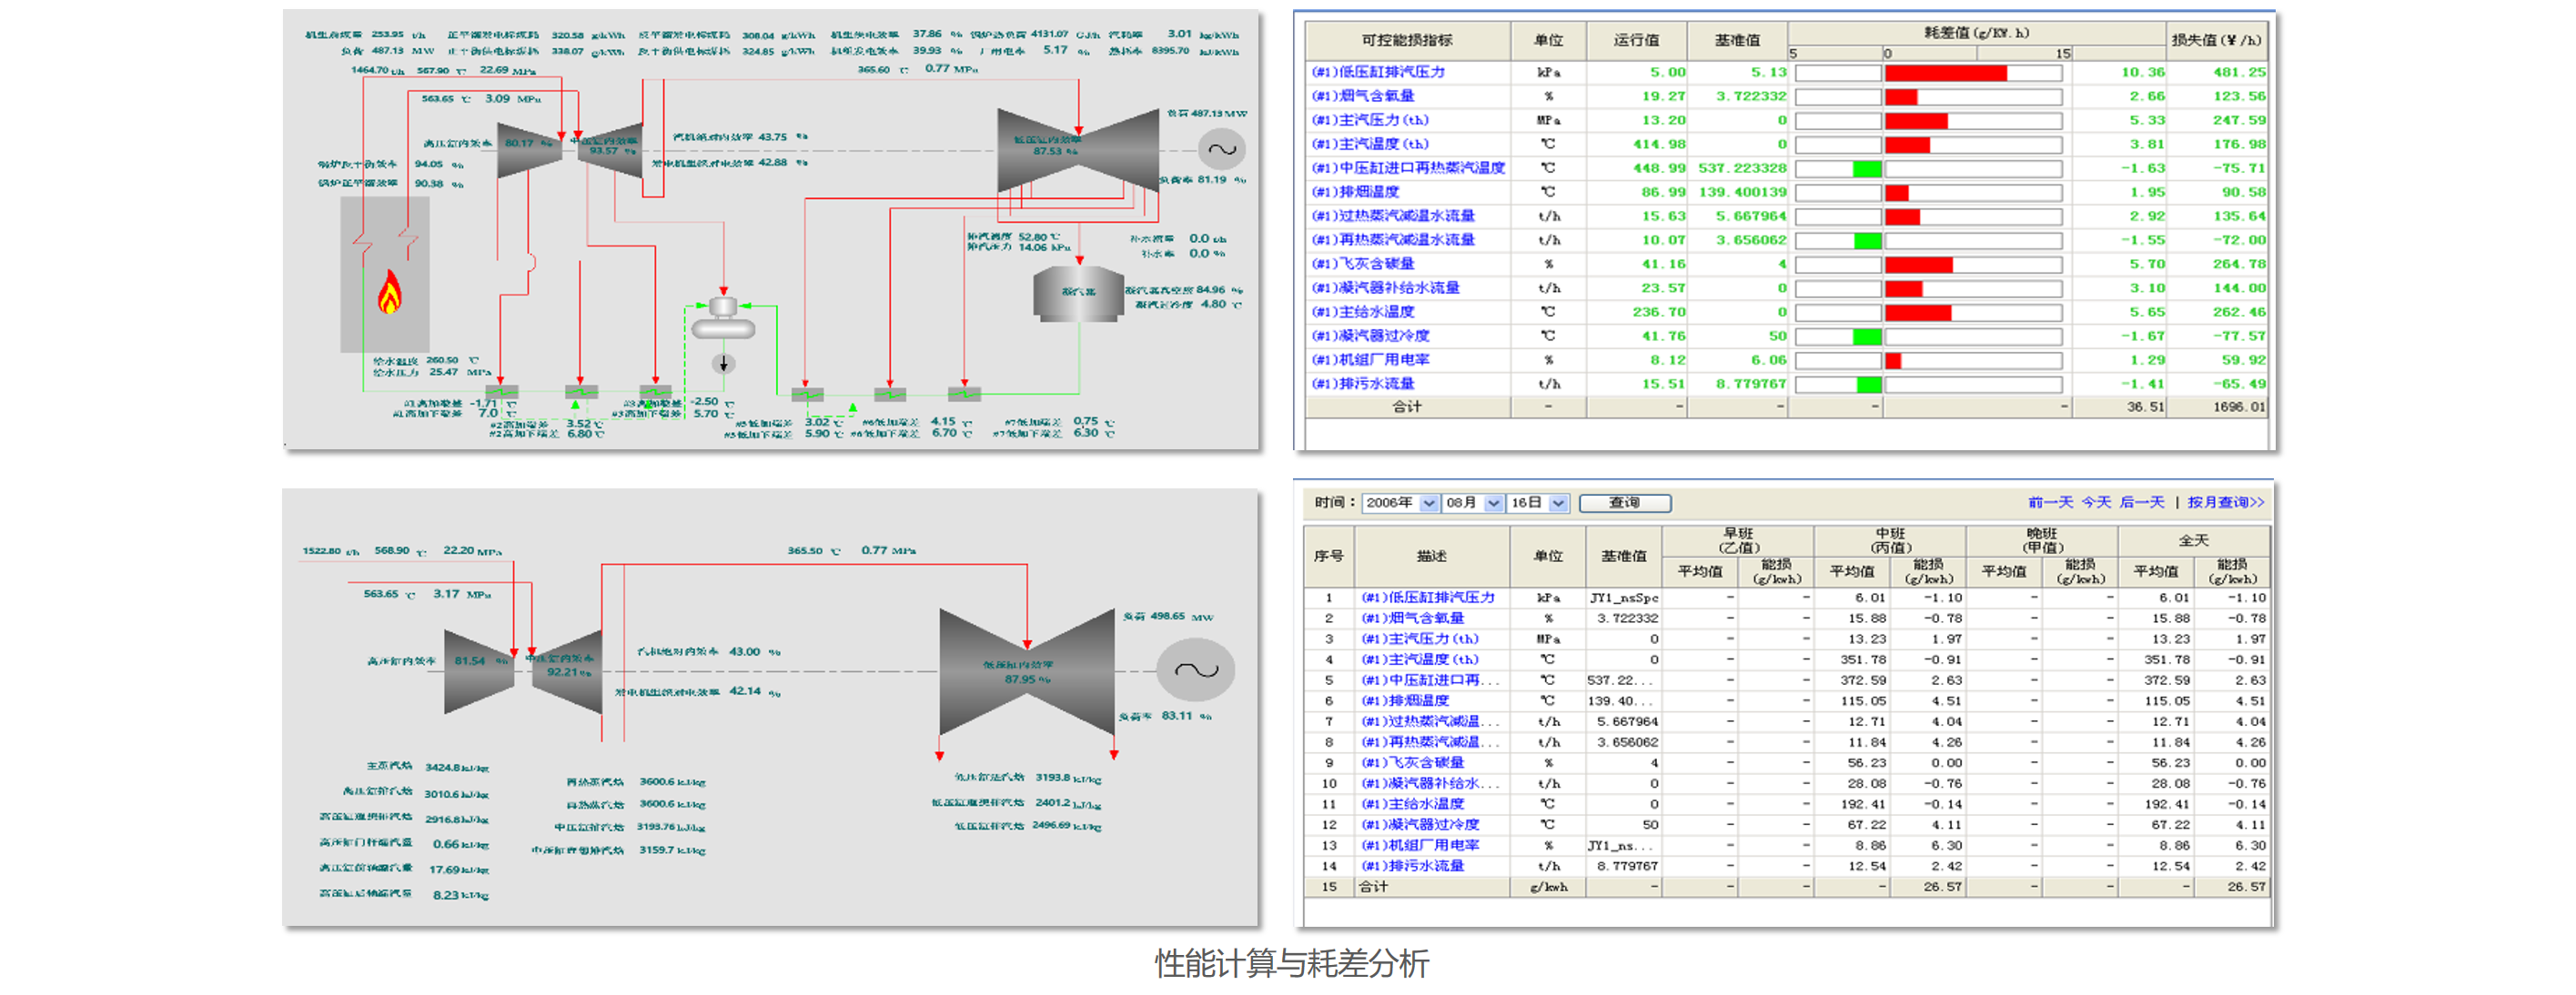Open the year dropdown showing 2006年
Image resolution: width=2576 pixels, height=995 pixels.
click(1429, 503)
